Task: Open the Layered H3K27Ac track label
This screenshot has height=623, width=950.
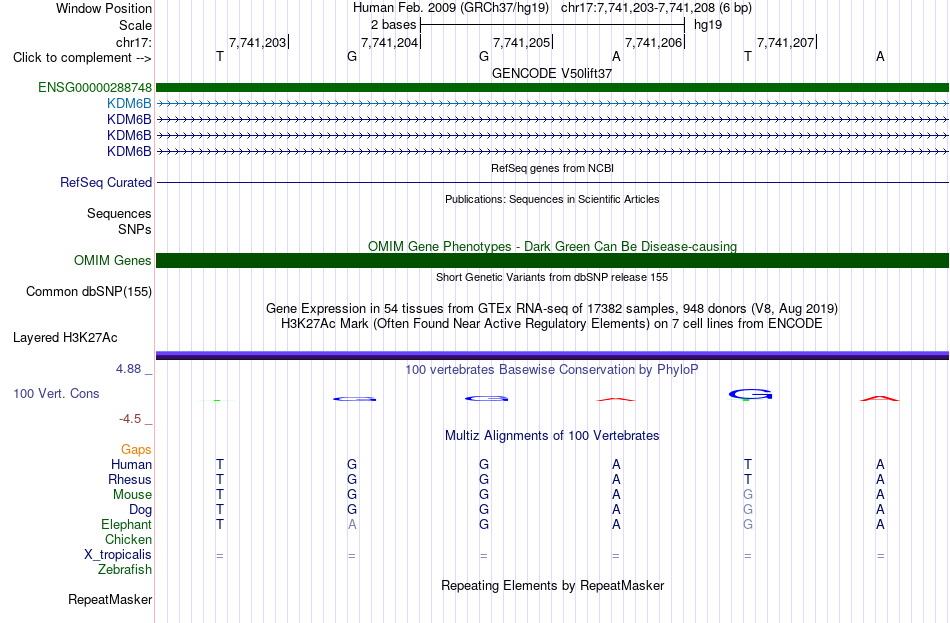Action: (65, 338)
